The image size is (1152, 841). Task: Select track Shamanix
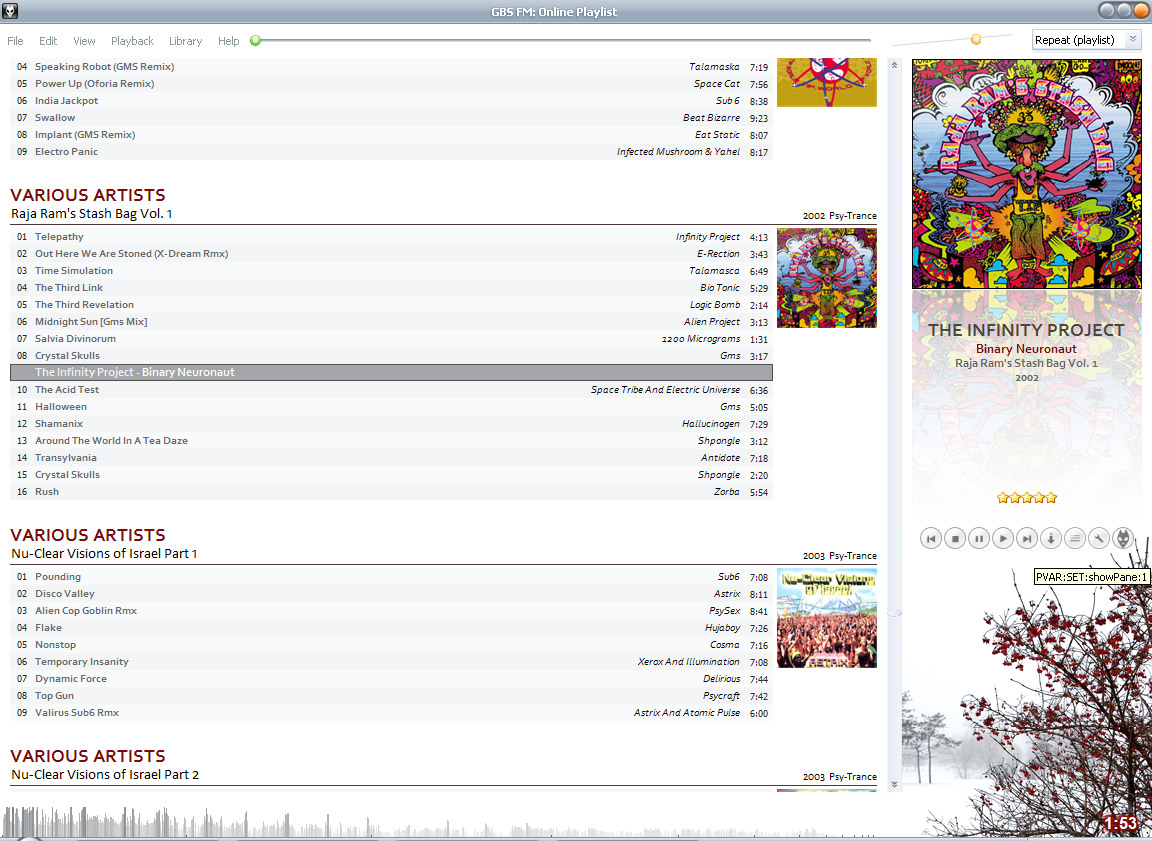pyautogui.click(x=392, y=423)
